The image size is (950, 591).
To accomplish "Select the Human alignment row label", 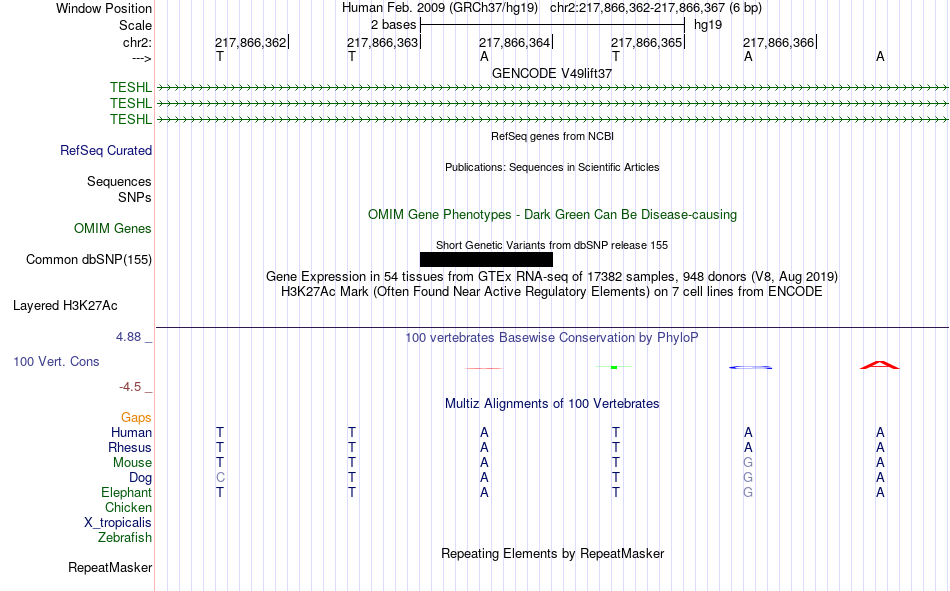I will [x=131, y=432].
